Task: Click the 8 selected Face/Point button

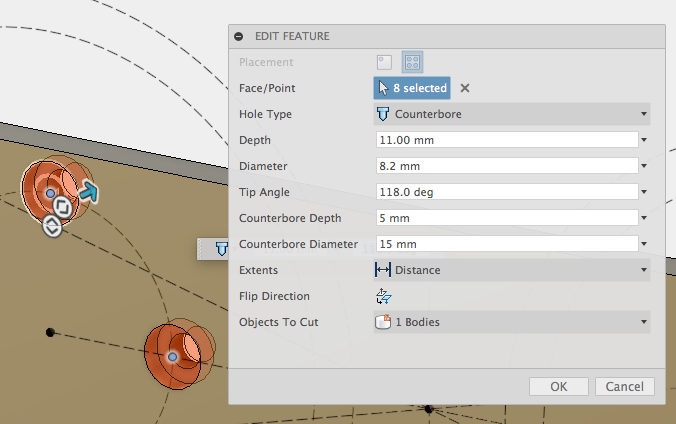Action: point(412,88)
